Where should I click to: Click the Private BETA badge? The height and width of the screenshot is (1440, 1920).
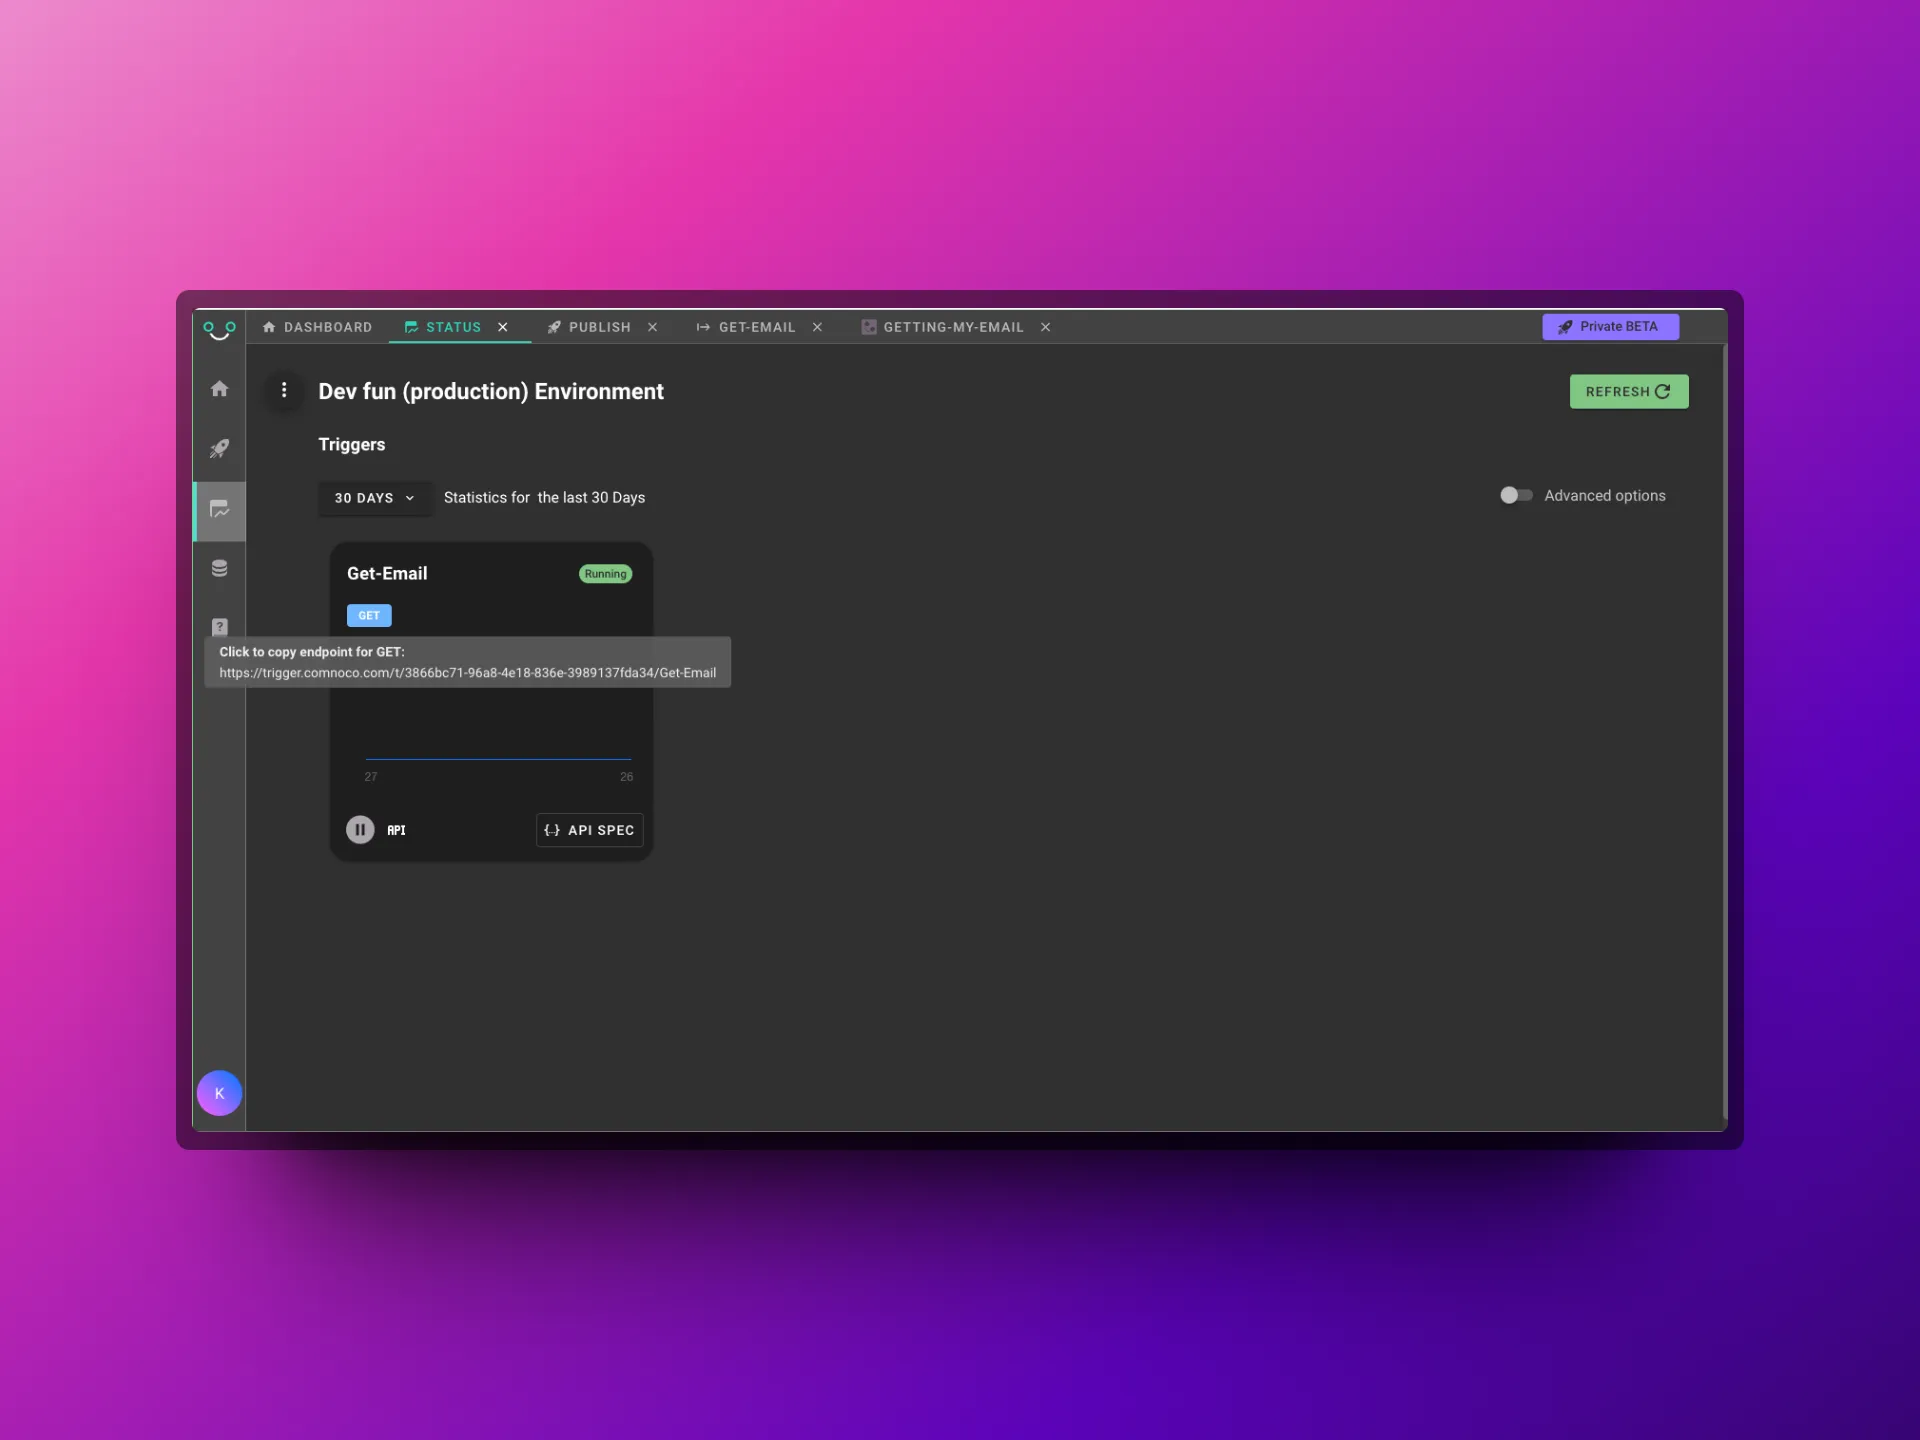[1609, 327]
